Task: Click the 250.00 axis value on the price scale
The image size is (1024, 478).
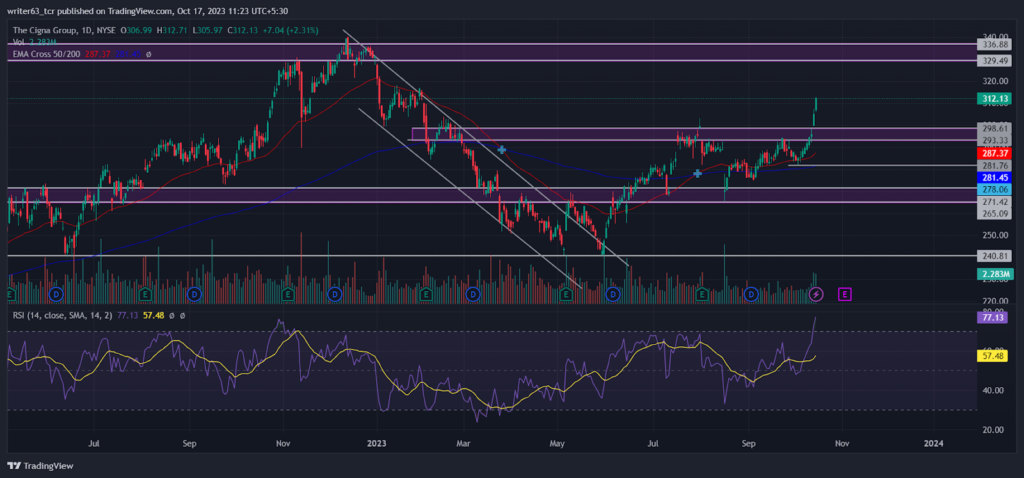Action: pyautogui.click(x=993, y=235)
